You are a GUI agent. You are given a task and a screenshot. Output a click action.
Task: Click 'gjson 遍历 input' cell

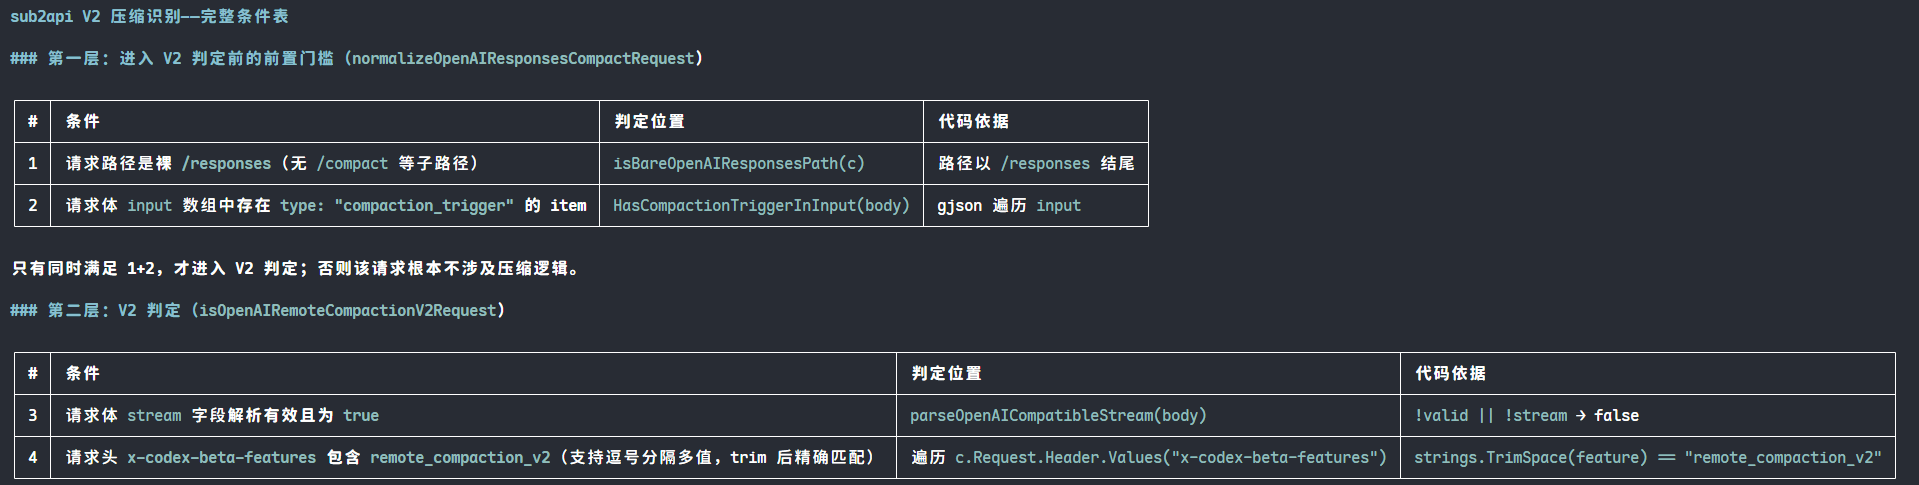[x=1009, y=205]
